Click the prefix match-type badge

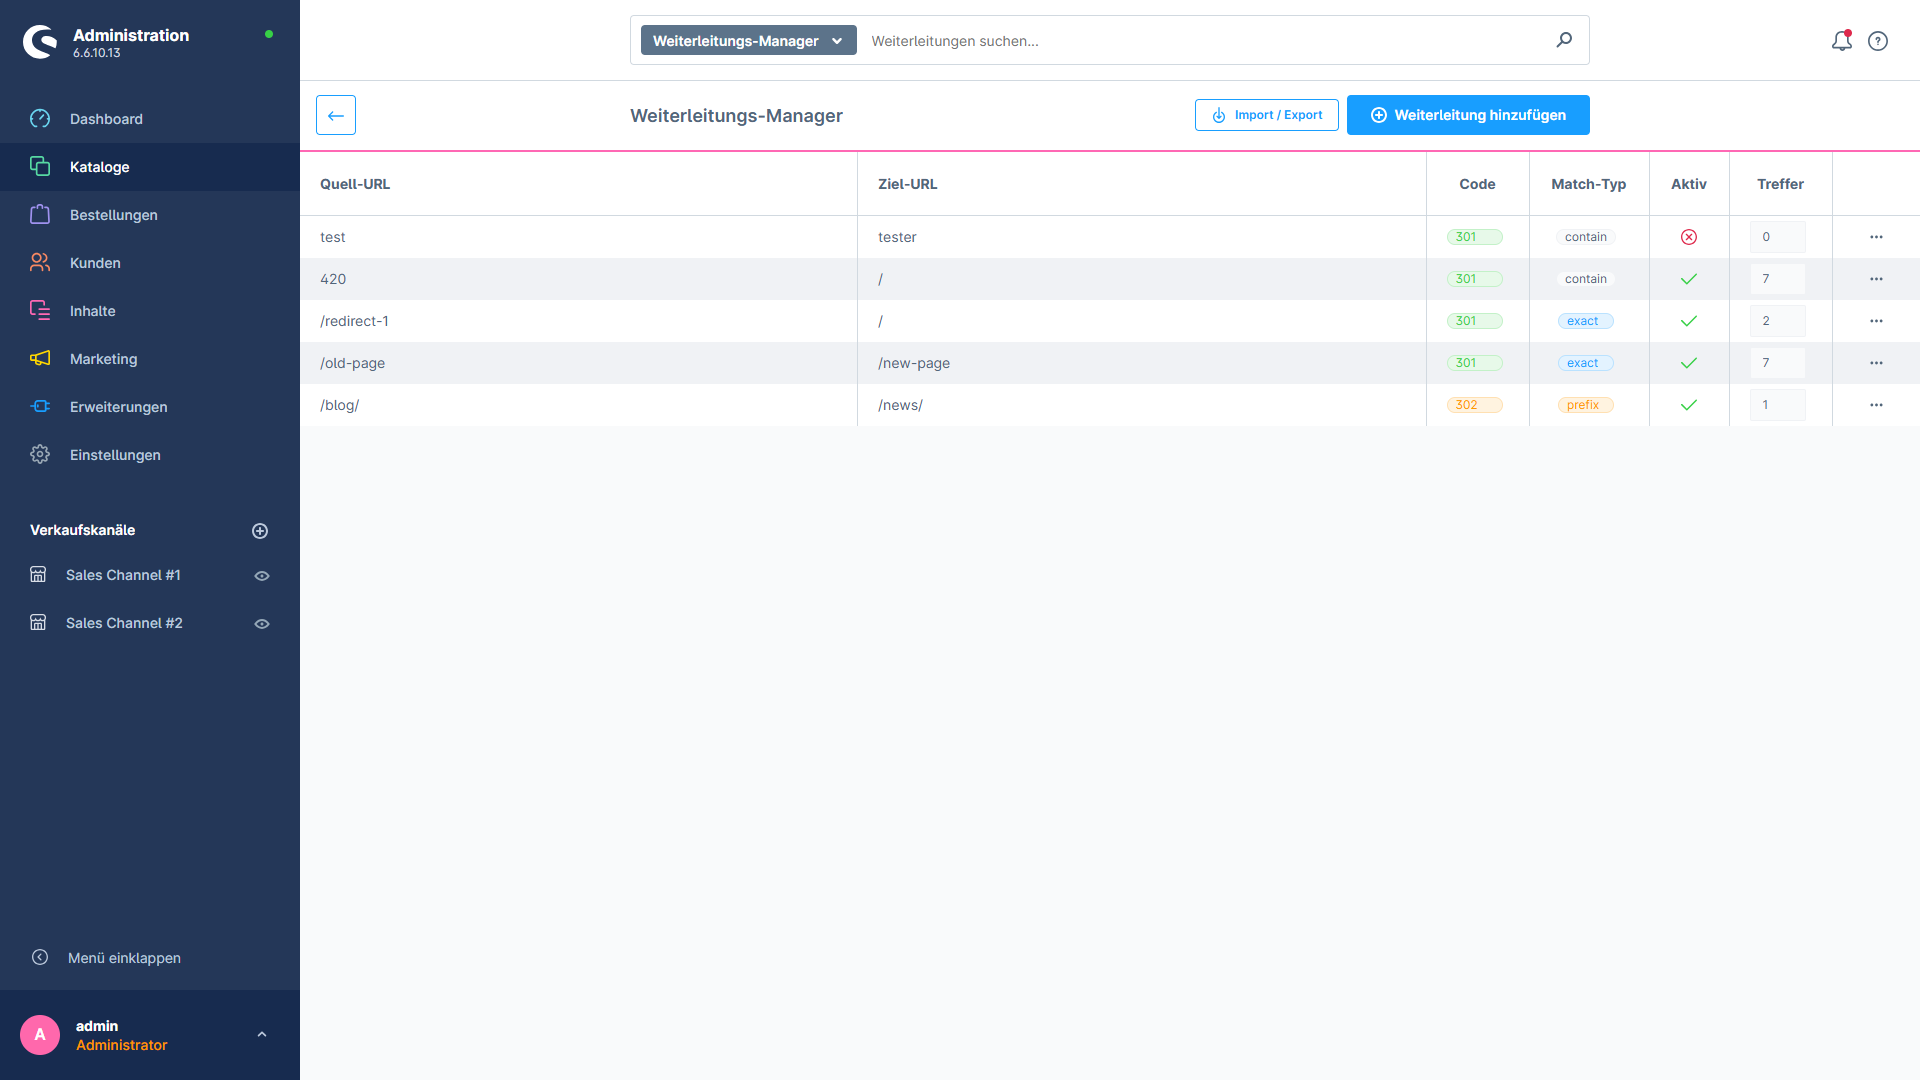click(x=1586, y=405)
